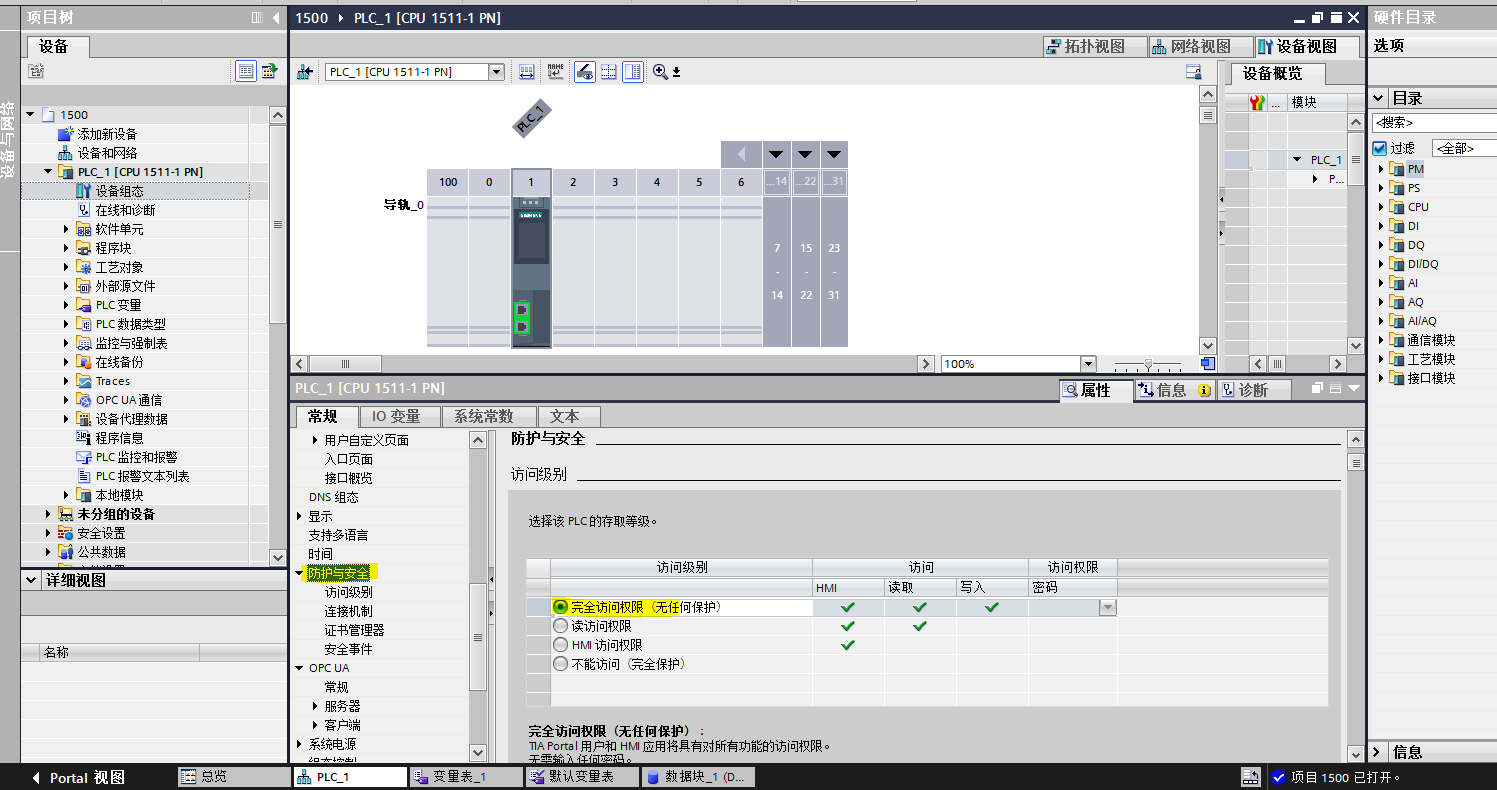Expand the 系统电源 properties node
1497x790 pixels.
point(299,744)
